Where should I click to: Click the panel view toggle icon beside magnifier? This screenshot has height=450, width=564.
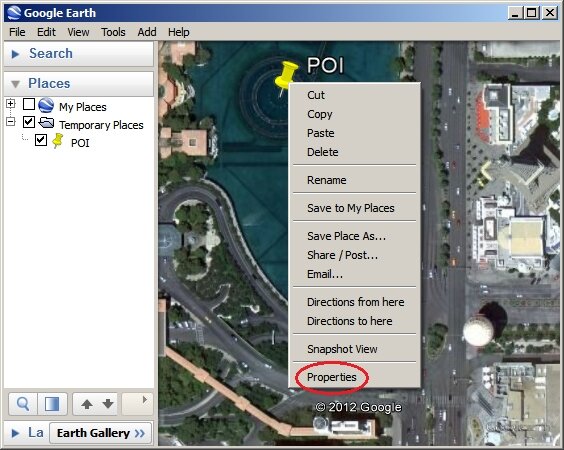pyautogui.click(x=52, y=404)
